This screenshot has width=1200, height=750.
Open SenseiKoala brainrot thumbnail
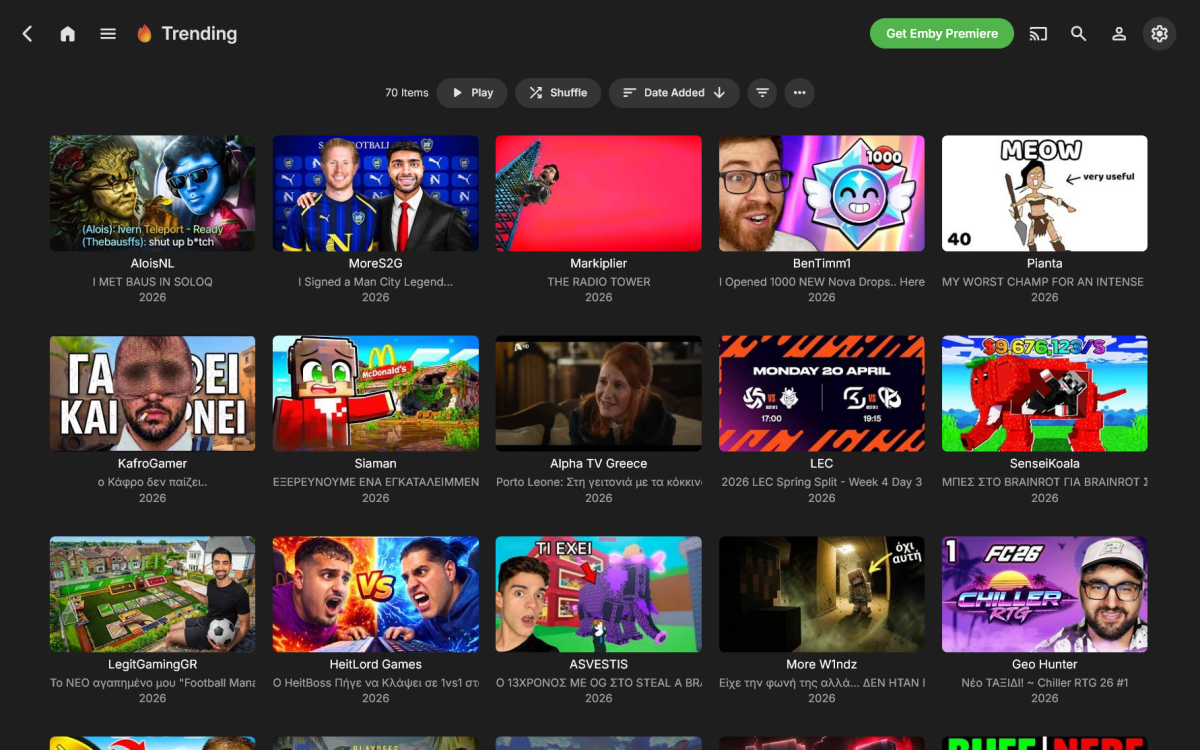pyautogui.click(x=1045, y=394)
